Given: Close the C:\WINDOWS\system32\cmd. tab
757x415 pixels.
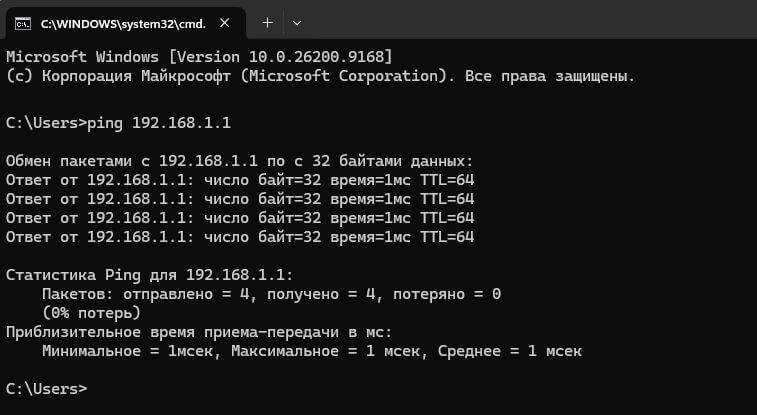Looking at the screenshot, I should (x=224, y=23).
